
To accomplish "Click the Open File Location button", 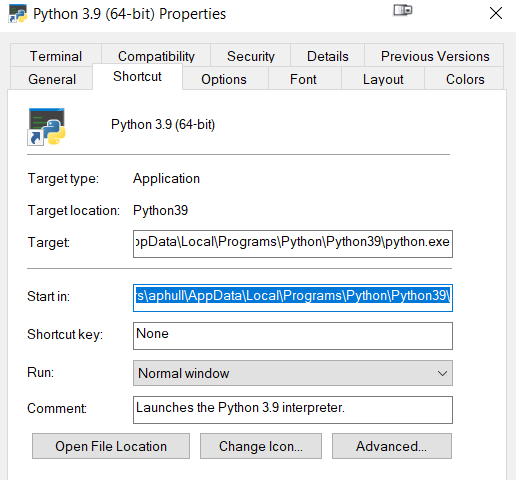I will pos(111,446).
